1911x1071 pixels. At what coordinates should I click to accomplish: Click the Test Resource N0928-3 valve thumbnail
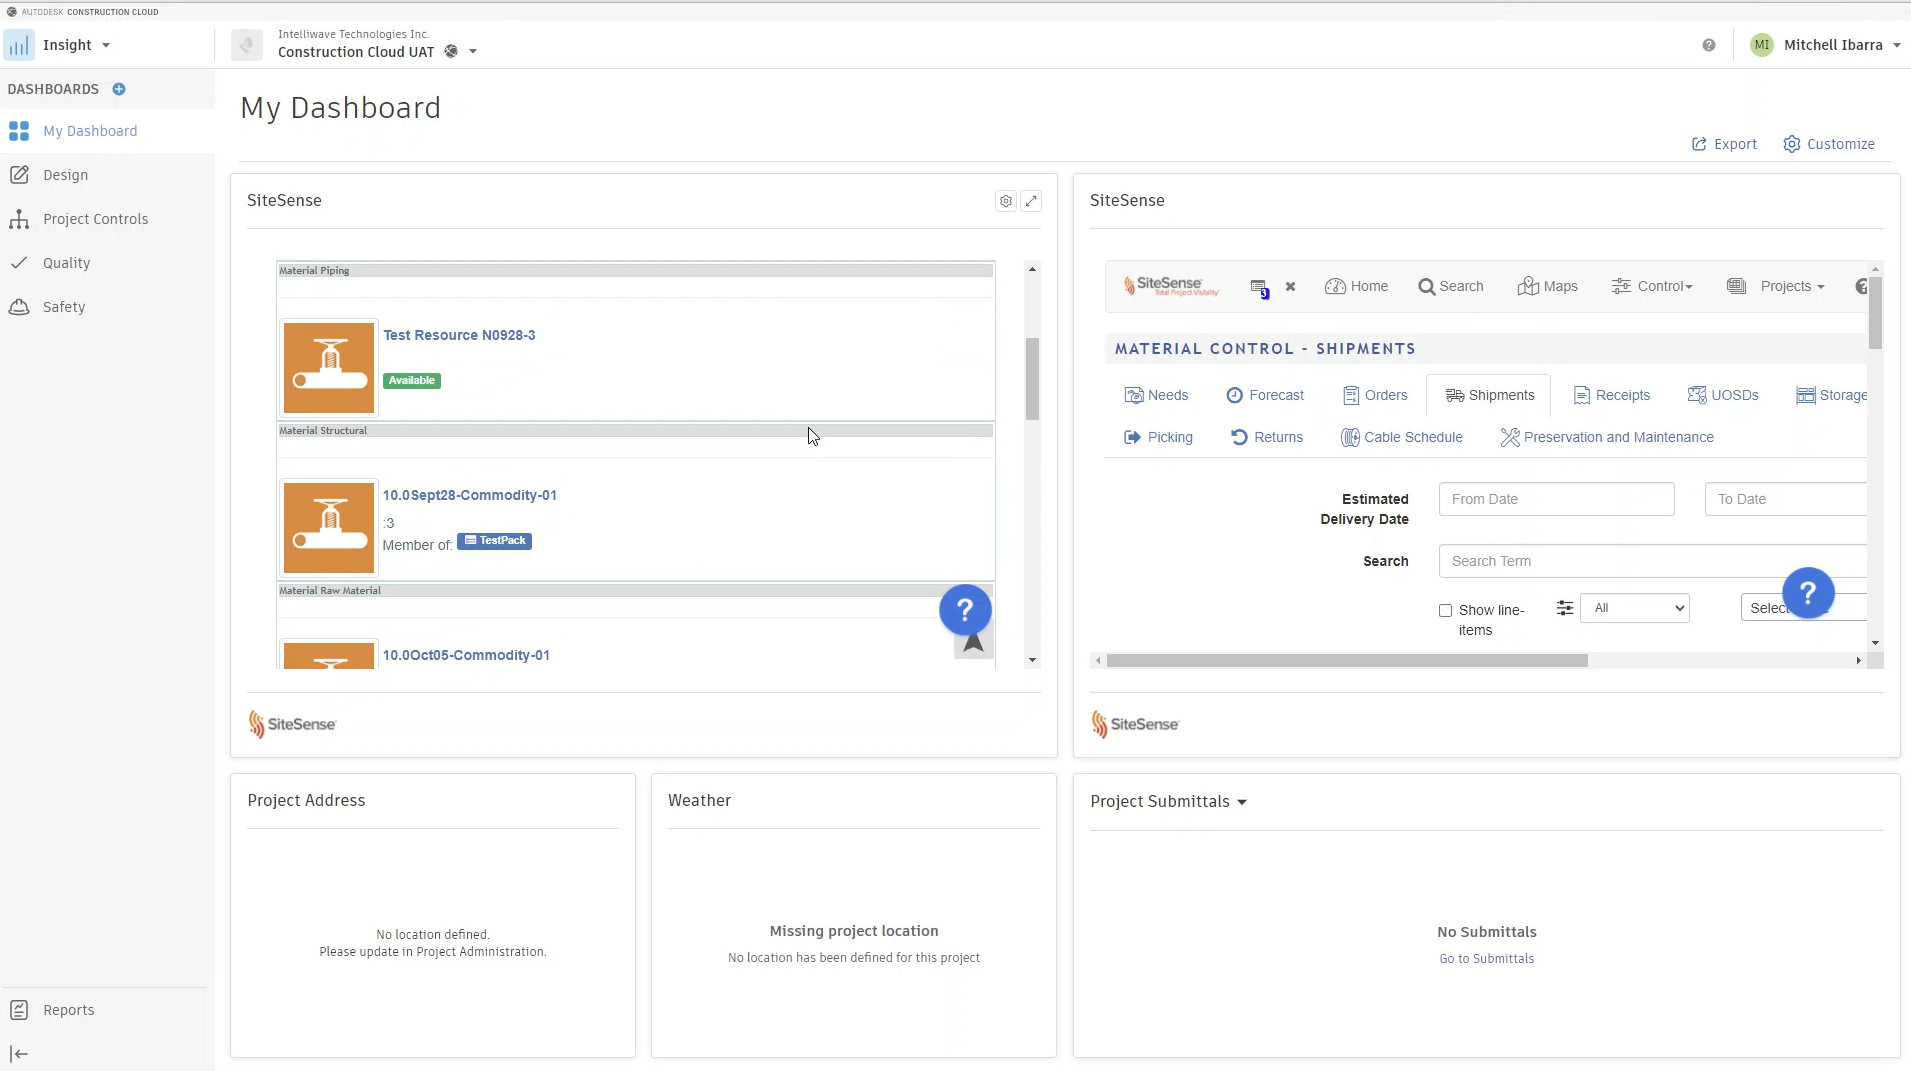tap(329, 368)
